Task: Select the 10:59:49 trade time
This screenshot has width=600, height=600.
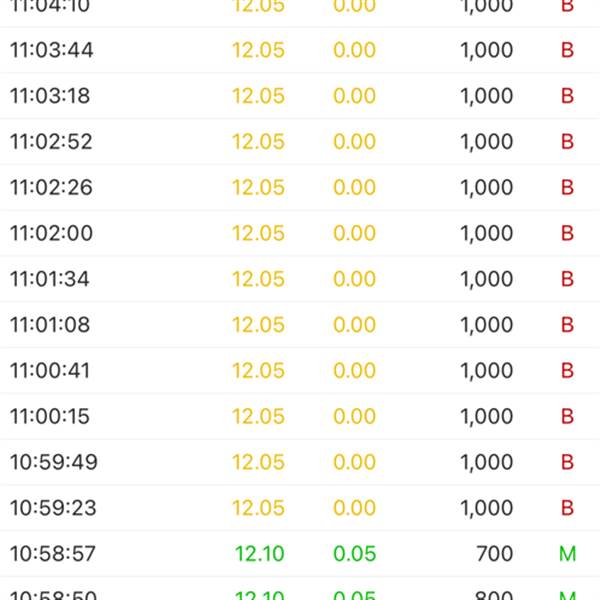Action: tap(54, 462)
